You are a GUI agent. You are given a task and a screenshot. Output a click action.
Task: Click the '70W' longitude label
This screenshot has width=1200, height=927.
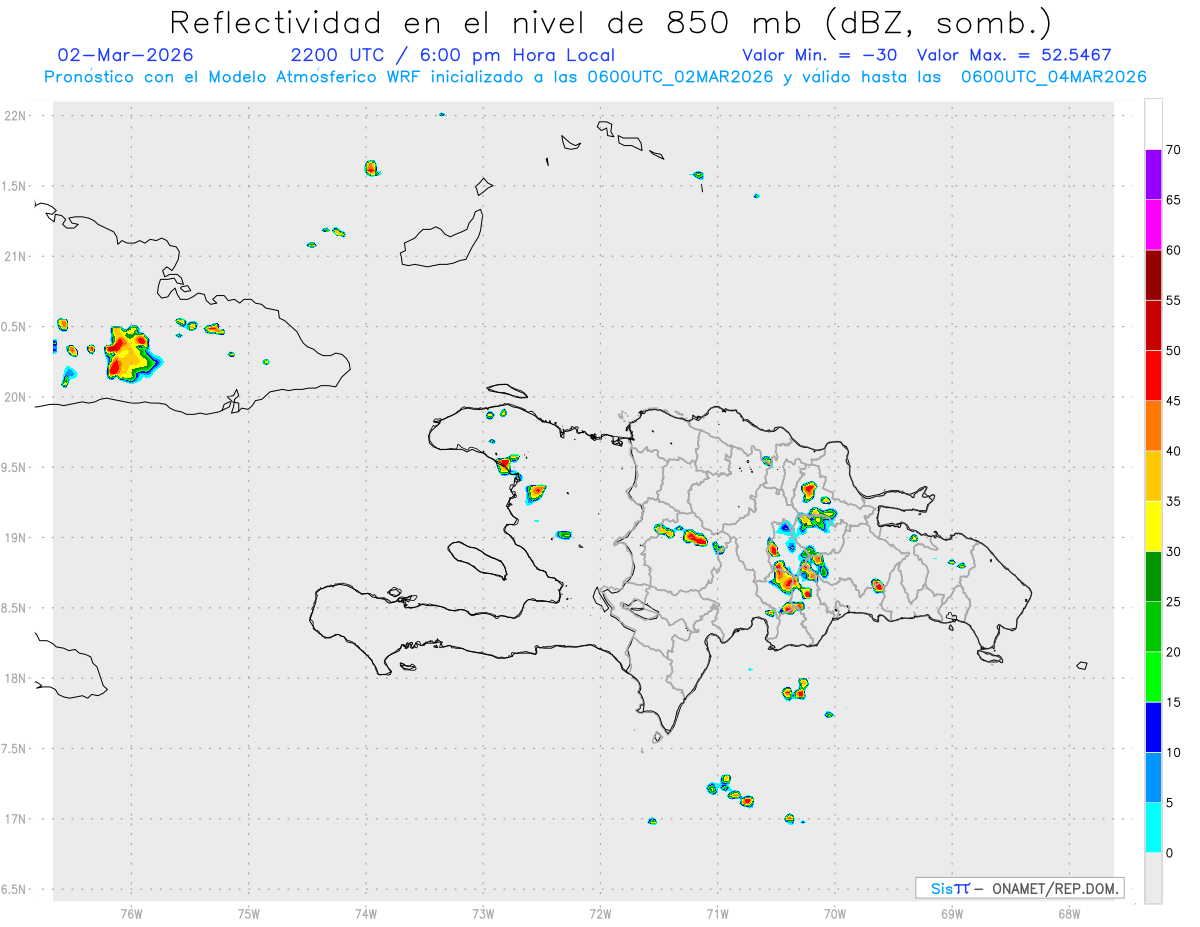click(x=835, y=914)
